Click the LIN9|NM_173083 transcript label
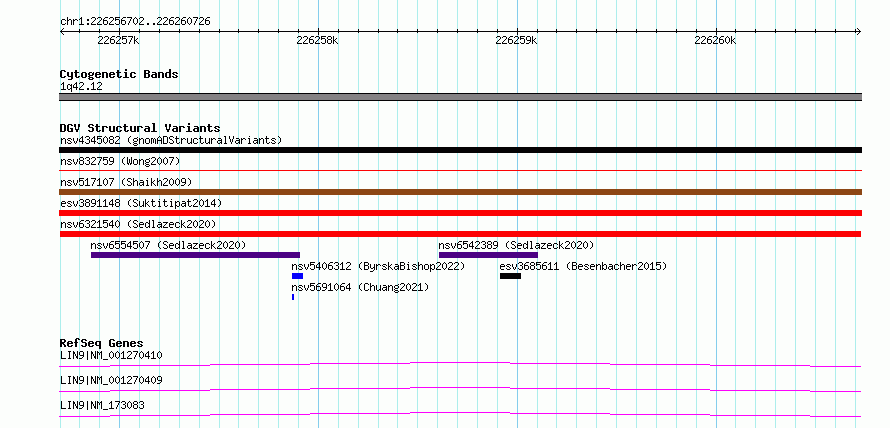Screen dimensions: 890x428 (x=102, y=405)
